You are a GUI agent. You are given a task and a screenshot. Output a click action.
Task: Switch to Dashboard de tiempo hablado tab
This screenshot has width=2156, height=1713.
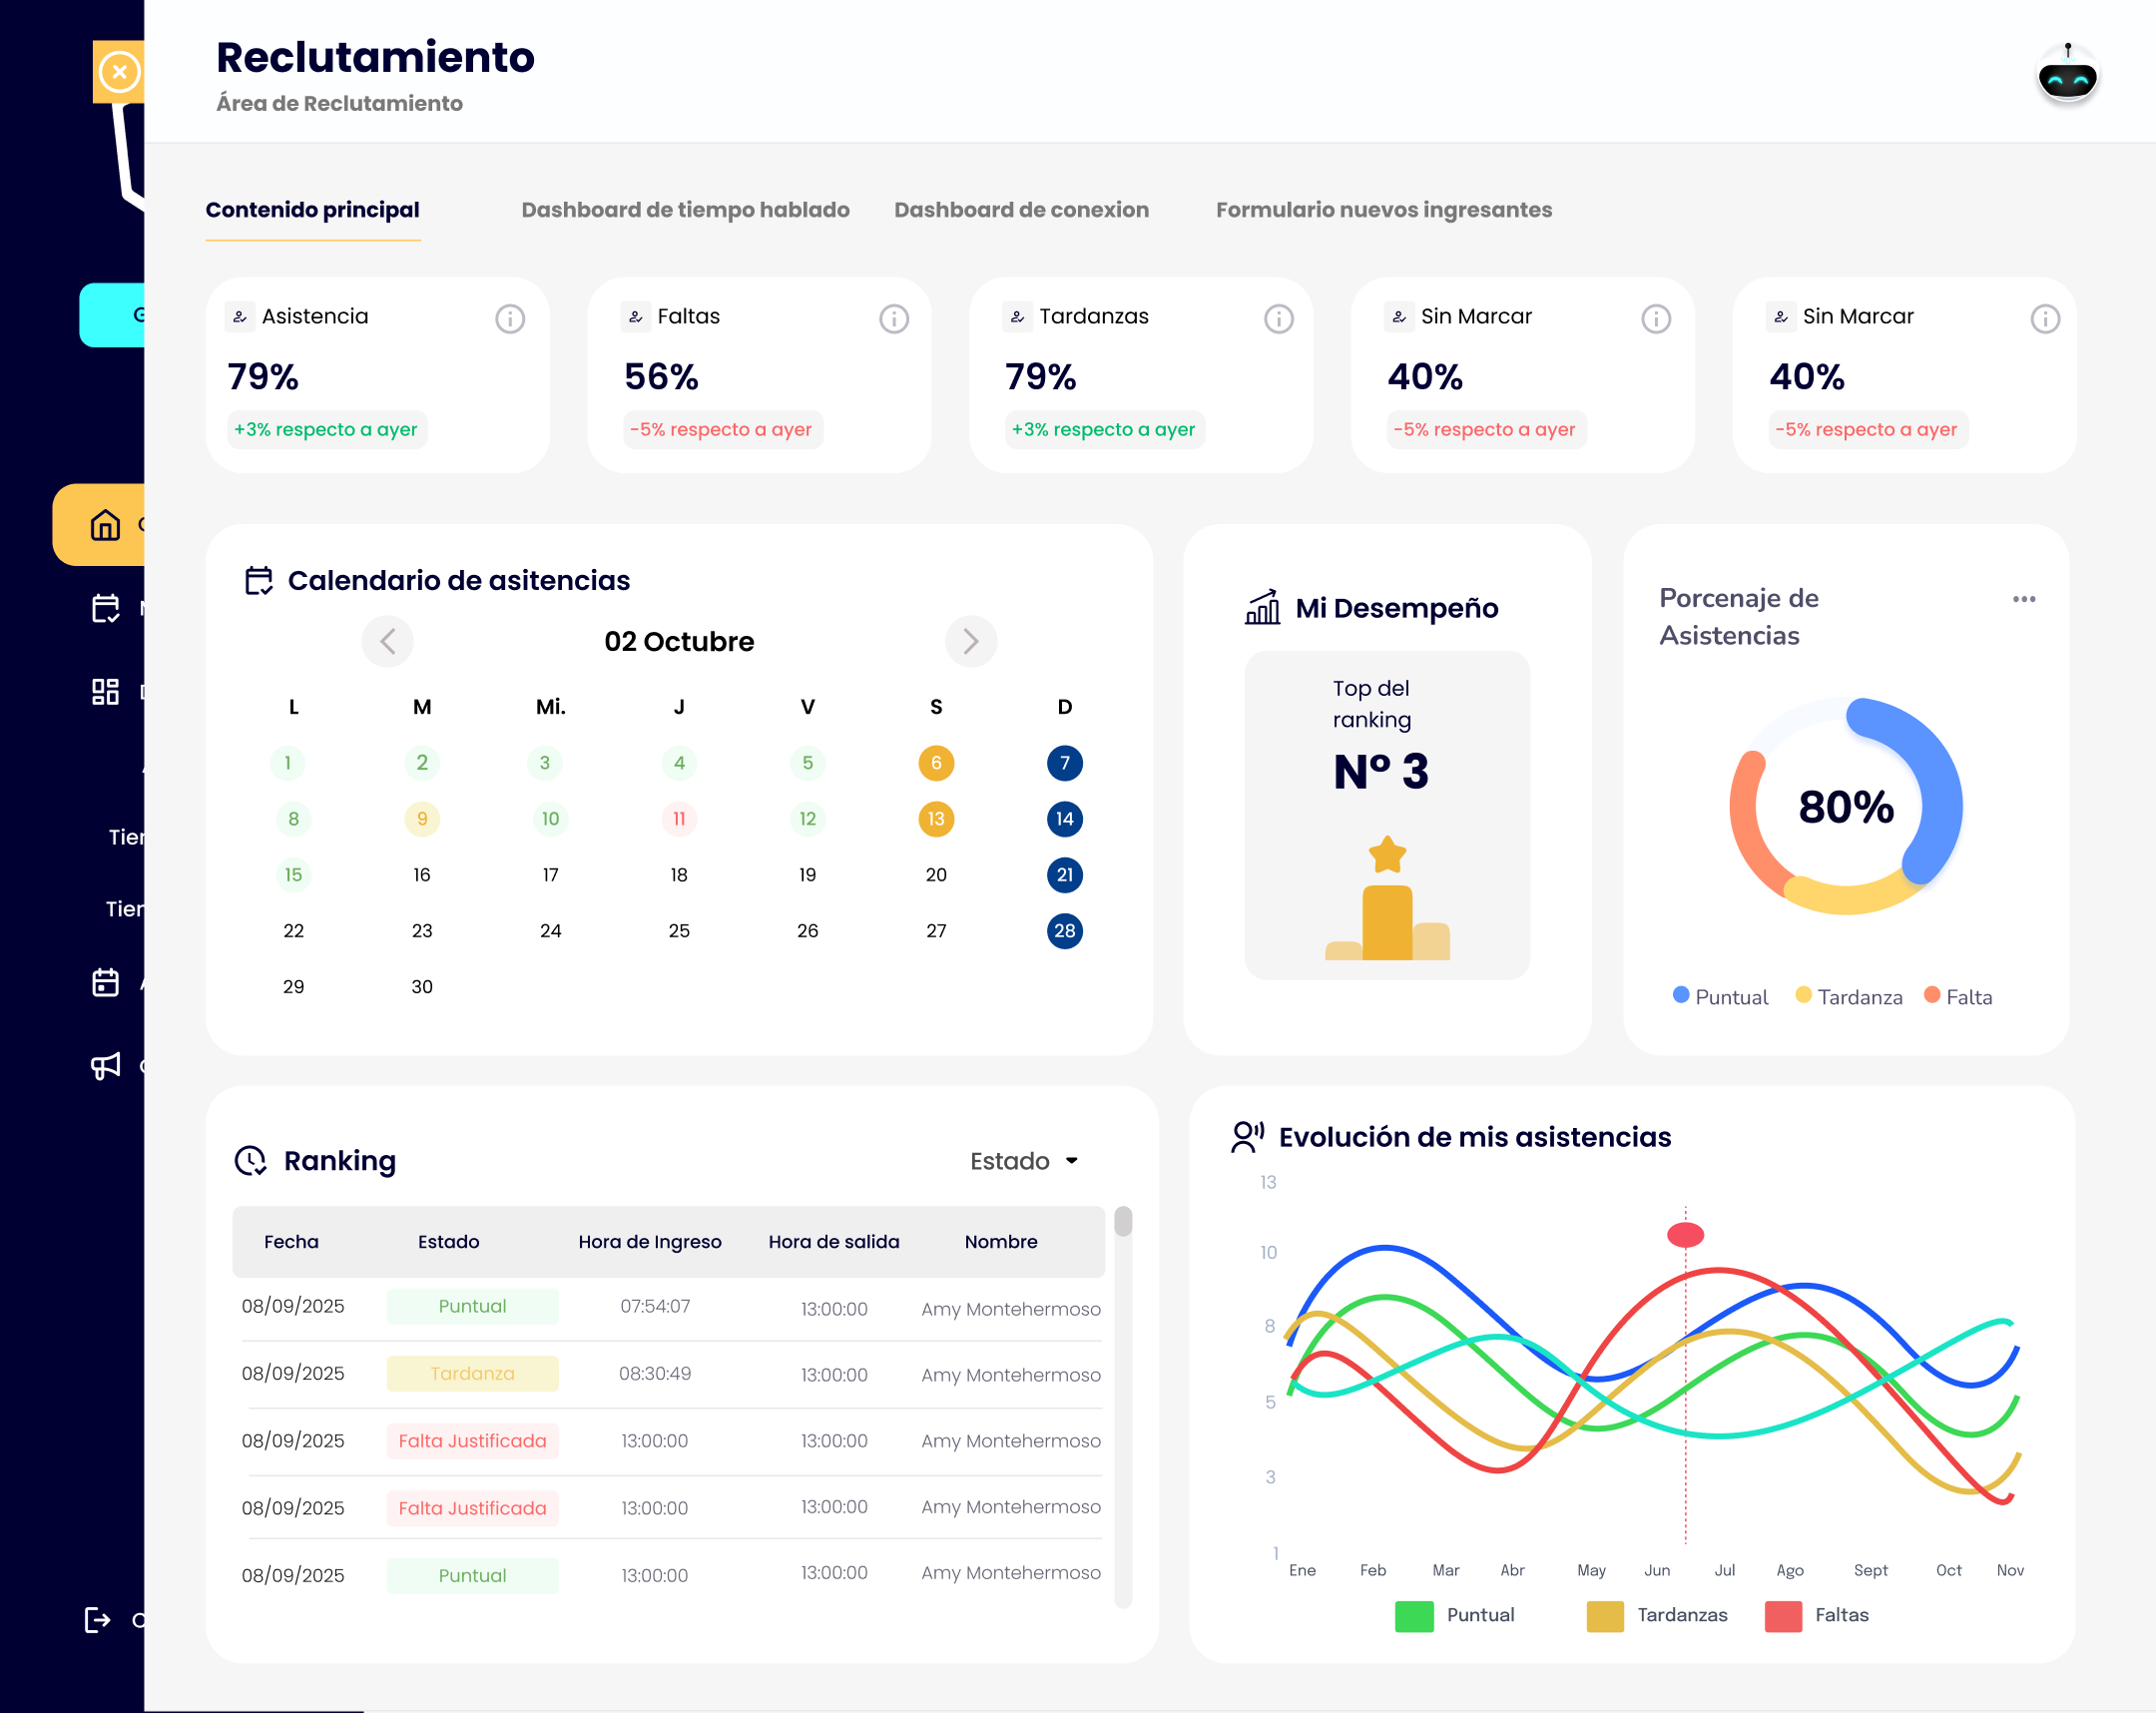coord(685,210)
